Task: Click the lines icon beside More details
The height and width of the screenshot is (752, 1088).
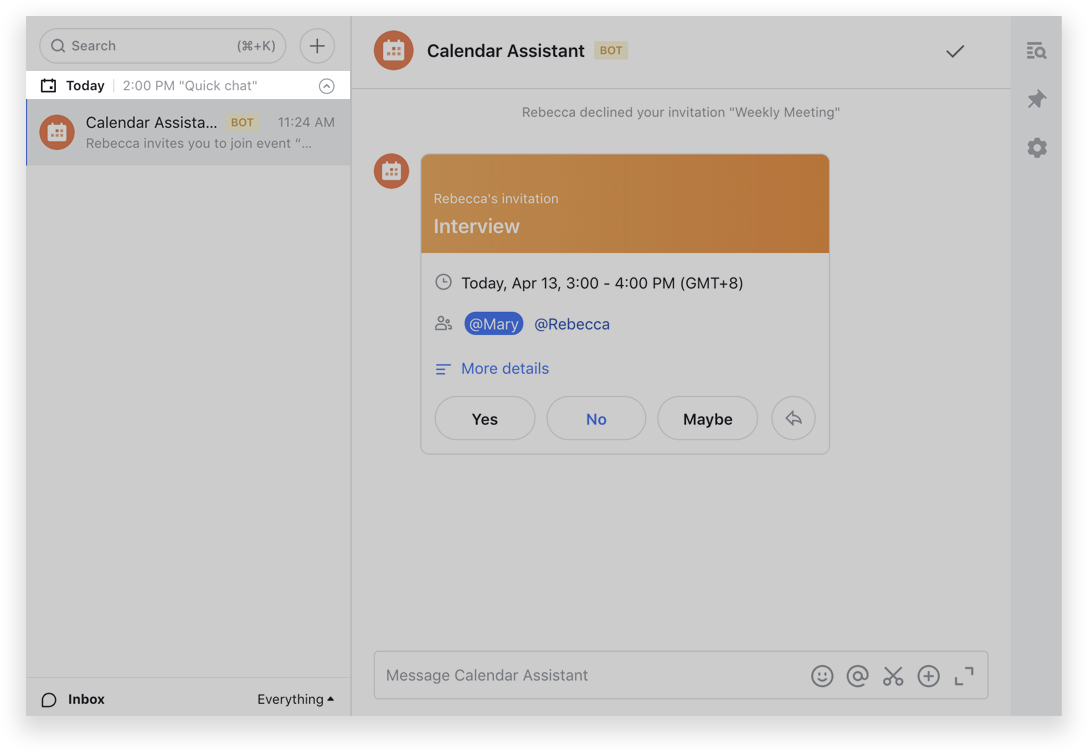Action: pyautogui.click(x=443, y=369)
